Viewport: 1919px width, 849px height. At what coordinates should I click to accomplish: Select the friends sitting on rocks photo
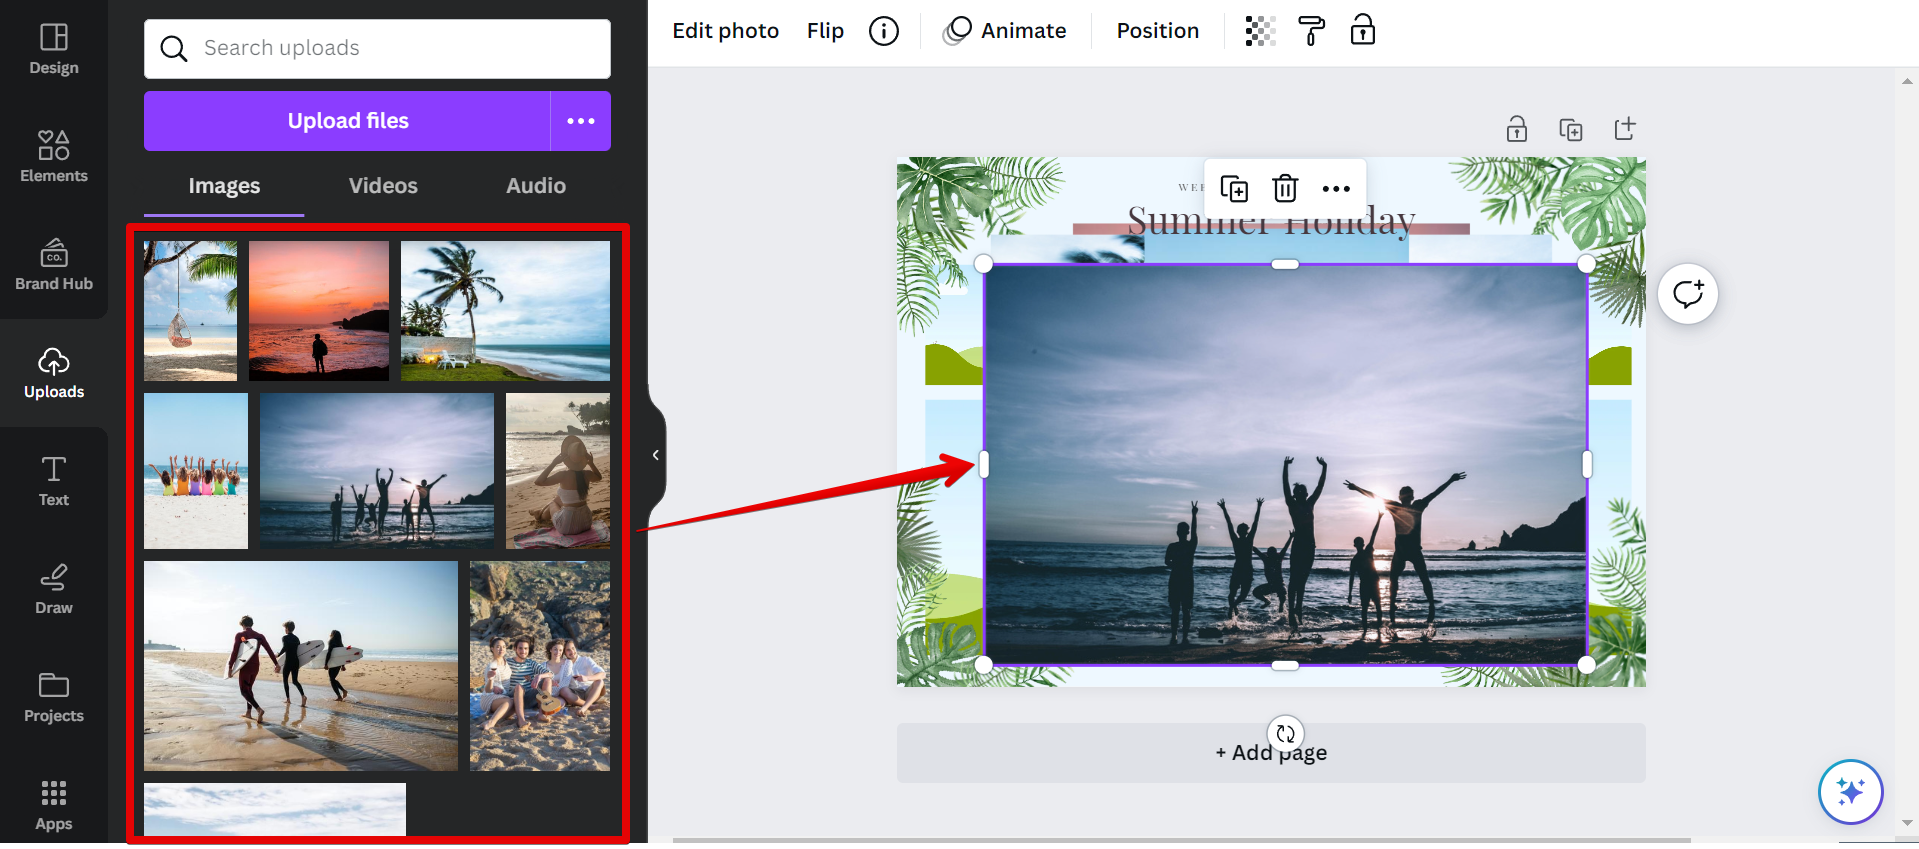[x=540, y=666]
